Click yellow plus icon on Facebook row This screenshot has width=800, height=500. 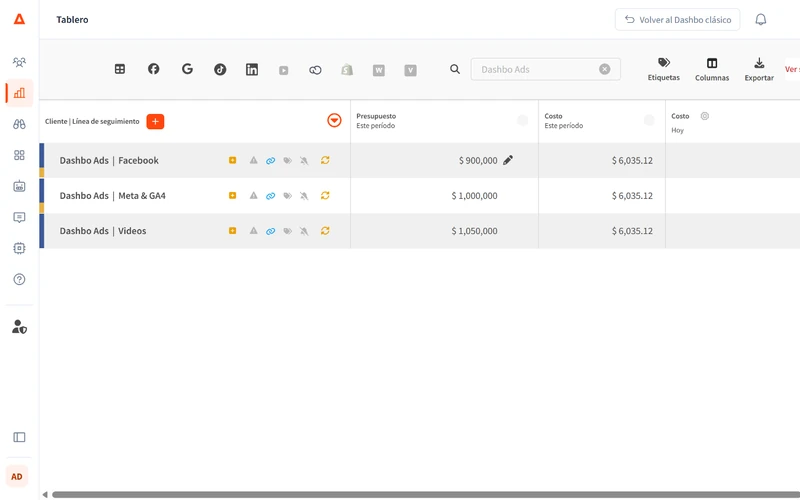tap(233, 160)
